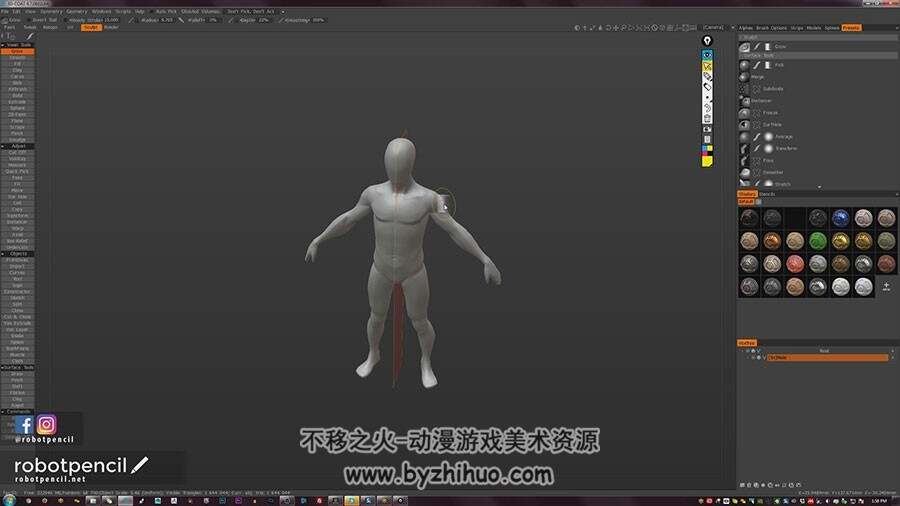900x506 pixels.
Task: Open the Camera dropdown
Action: click(719, 28)
